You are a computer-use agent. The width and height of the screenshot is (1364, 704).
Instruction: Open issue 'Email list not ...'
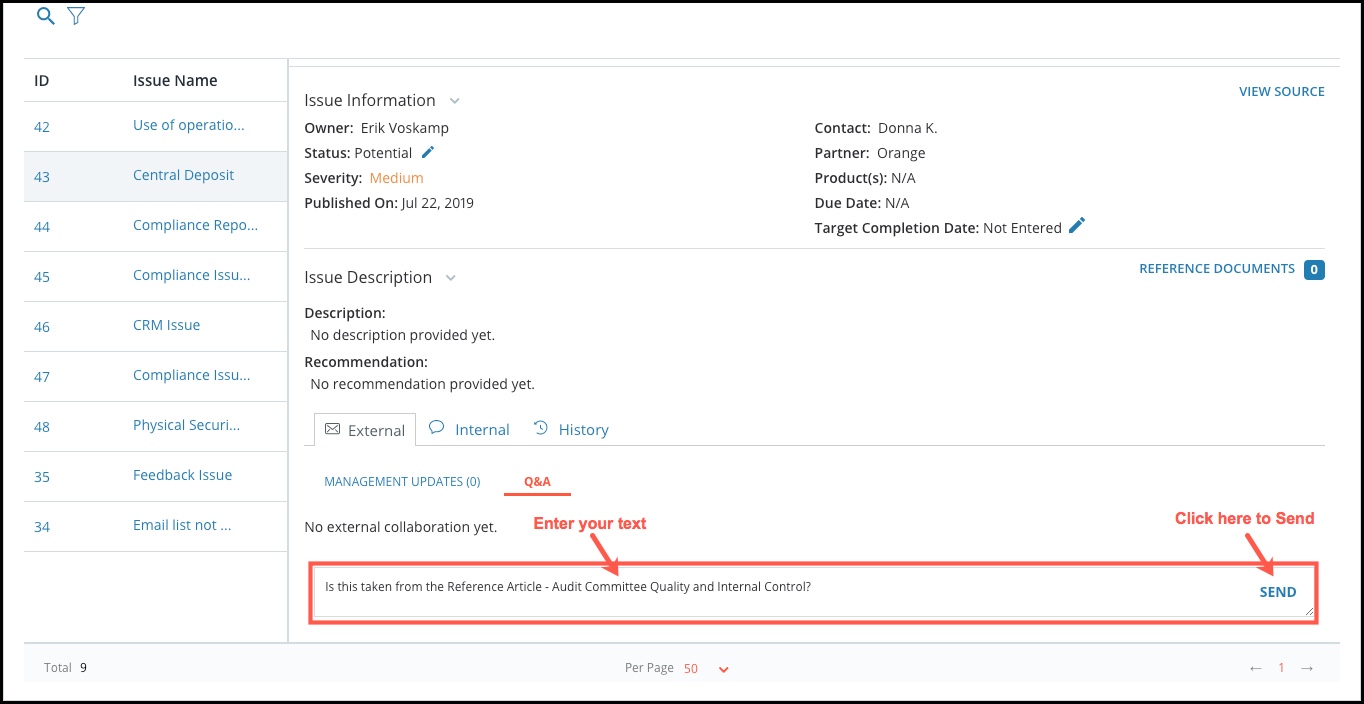[182, 526]
